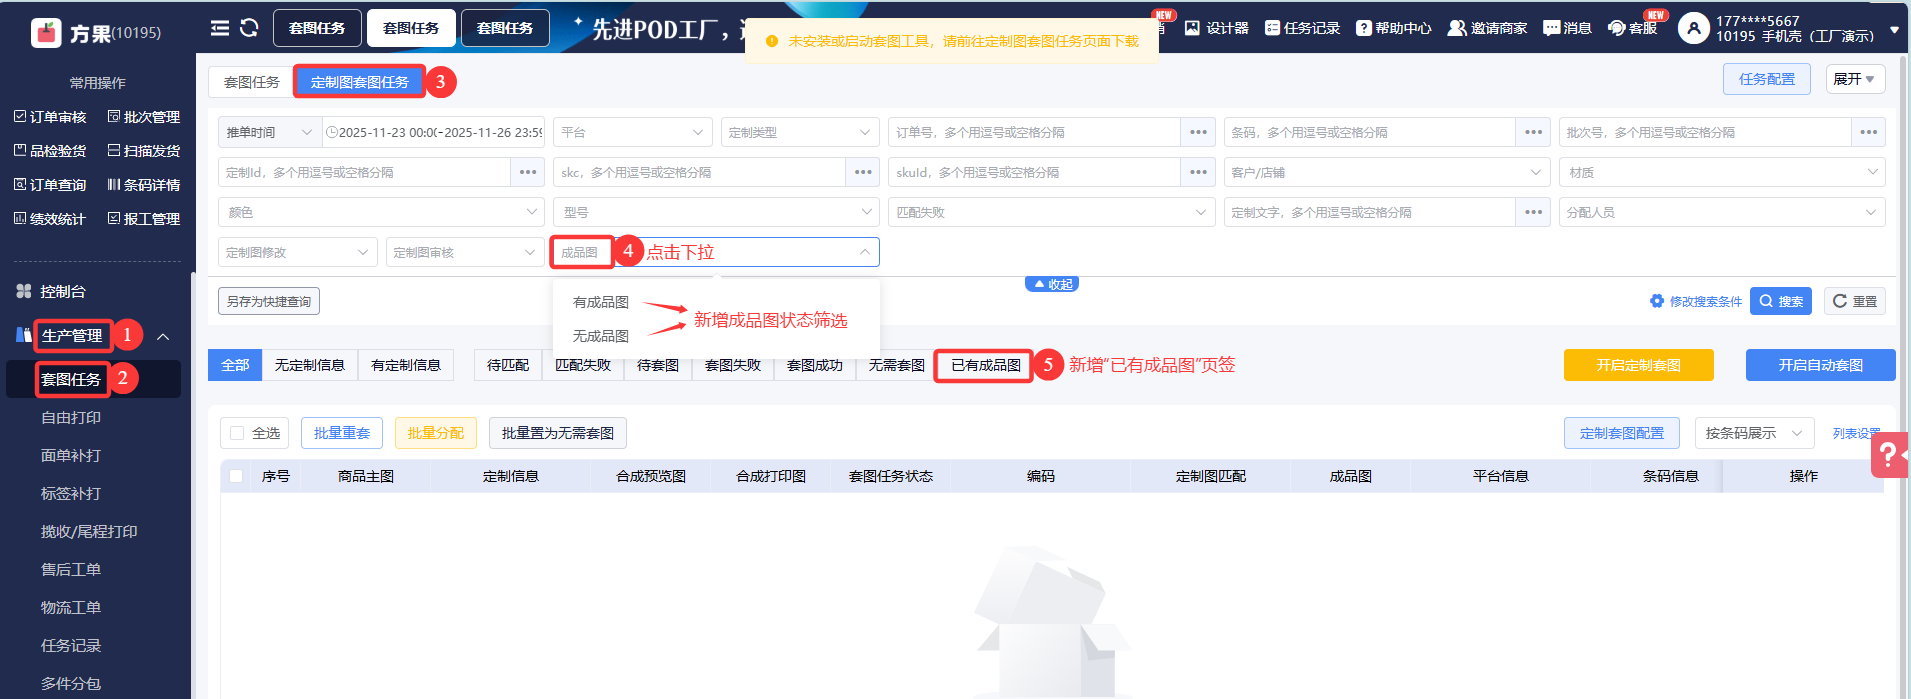
Task: Collapse the filters with 收起 toggle
Action: pyautogui.click(x=1052, y=284)
